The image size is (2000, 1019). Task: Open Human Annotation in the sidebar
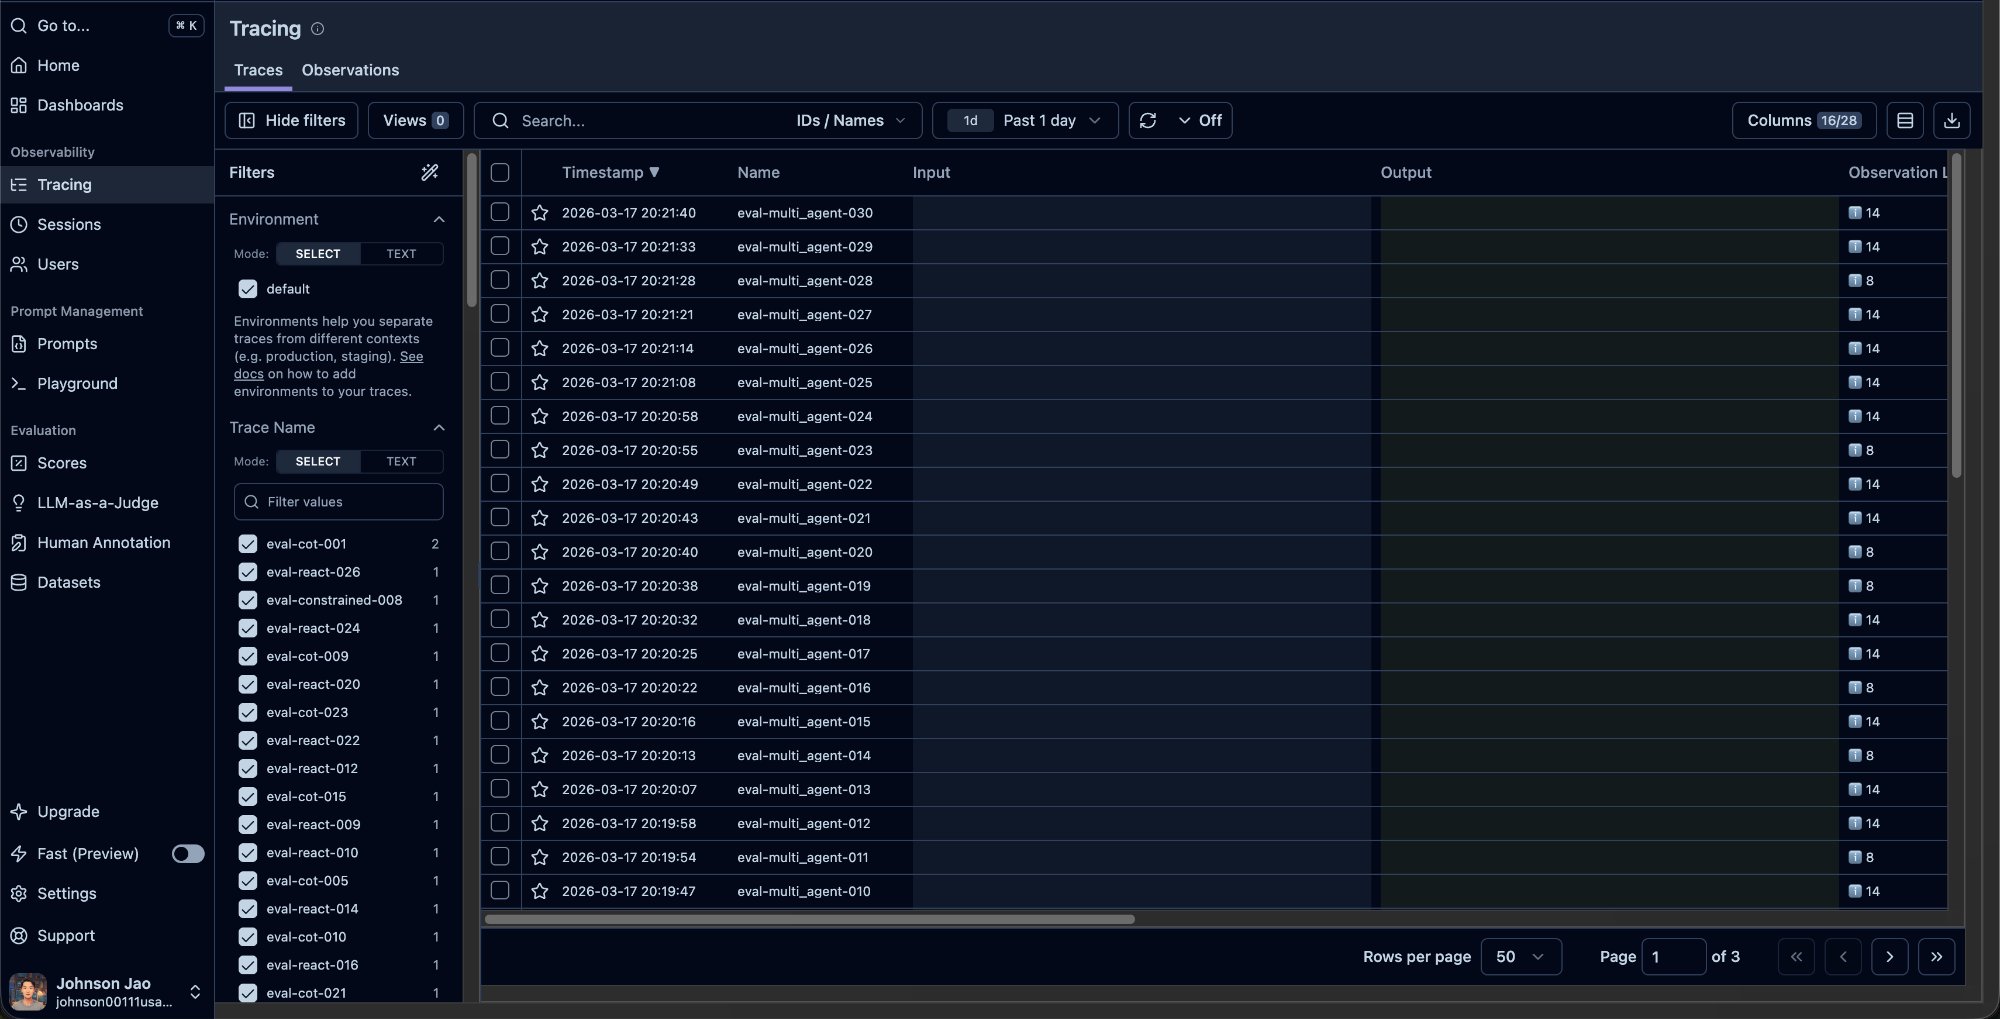tap(103, 543)
